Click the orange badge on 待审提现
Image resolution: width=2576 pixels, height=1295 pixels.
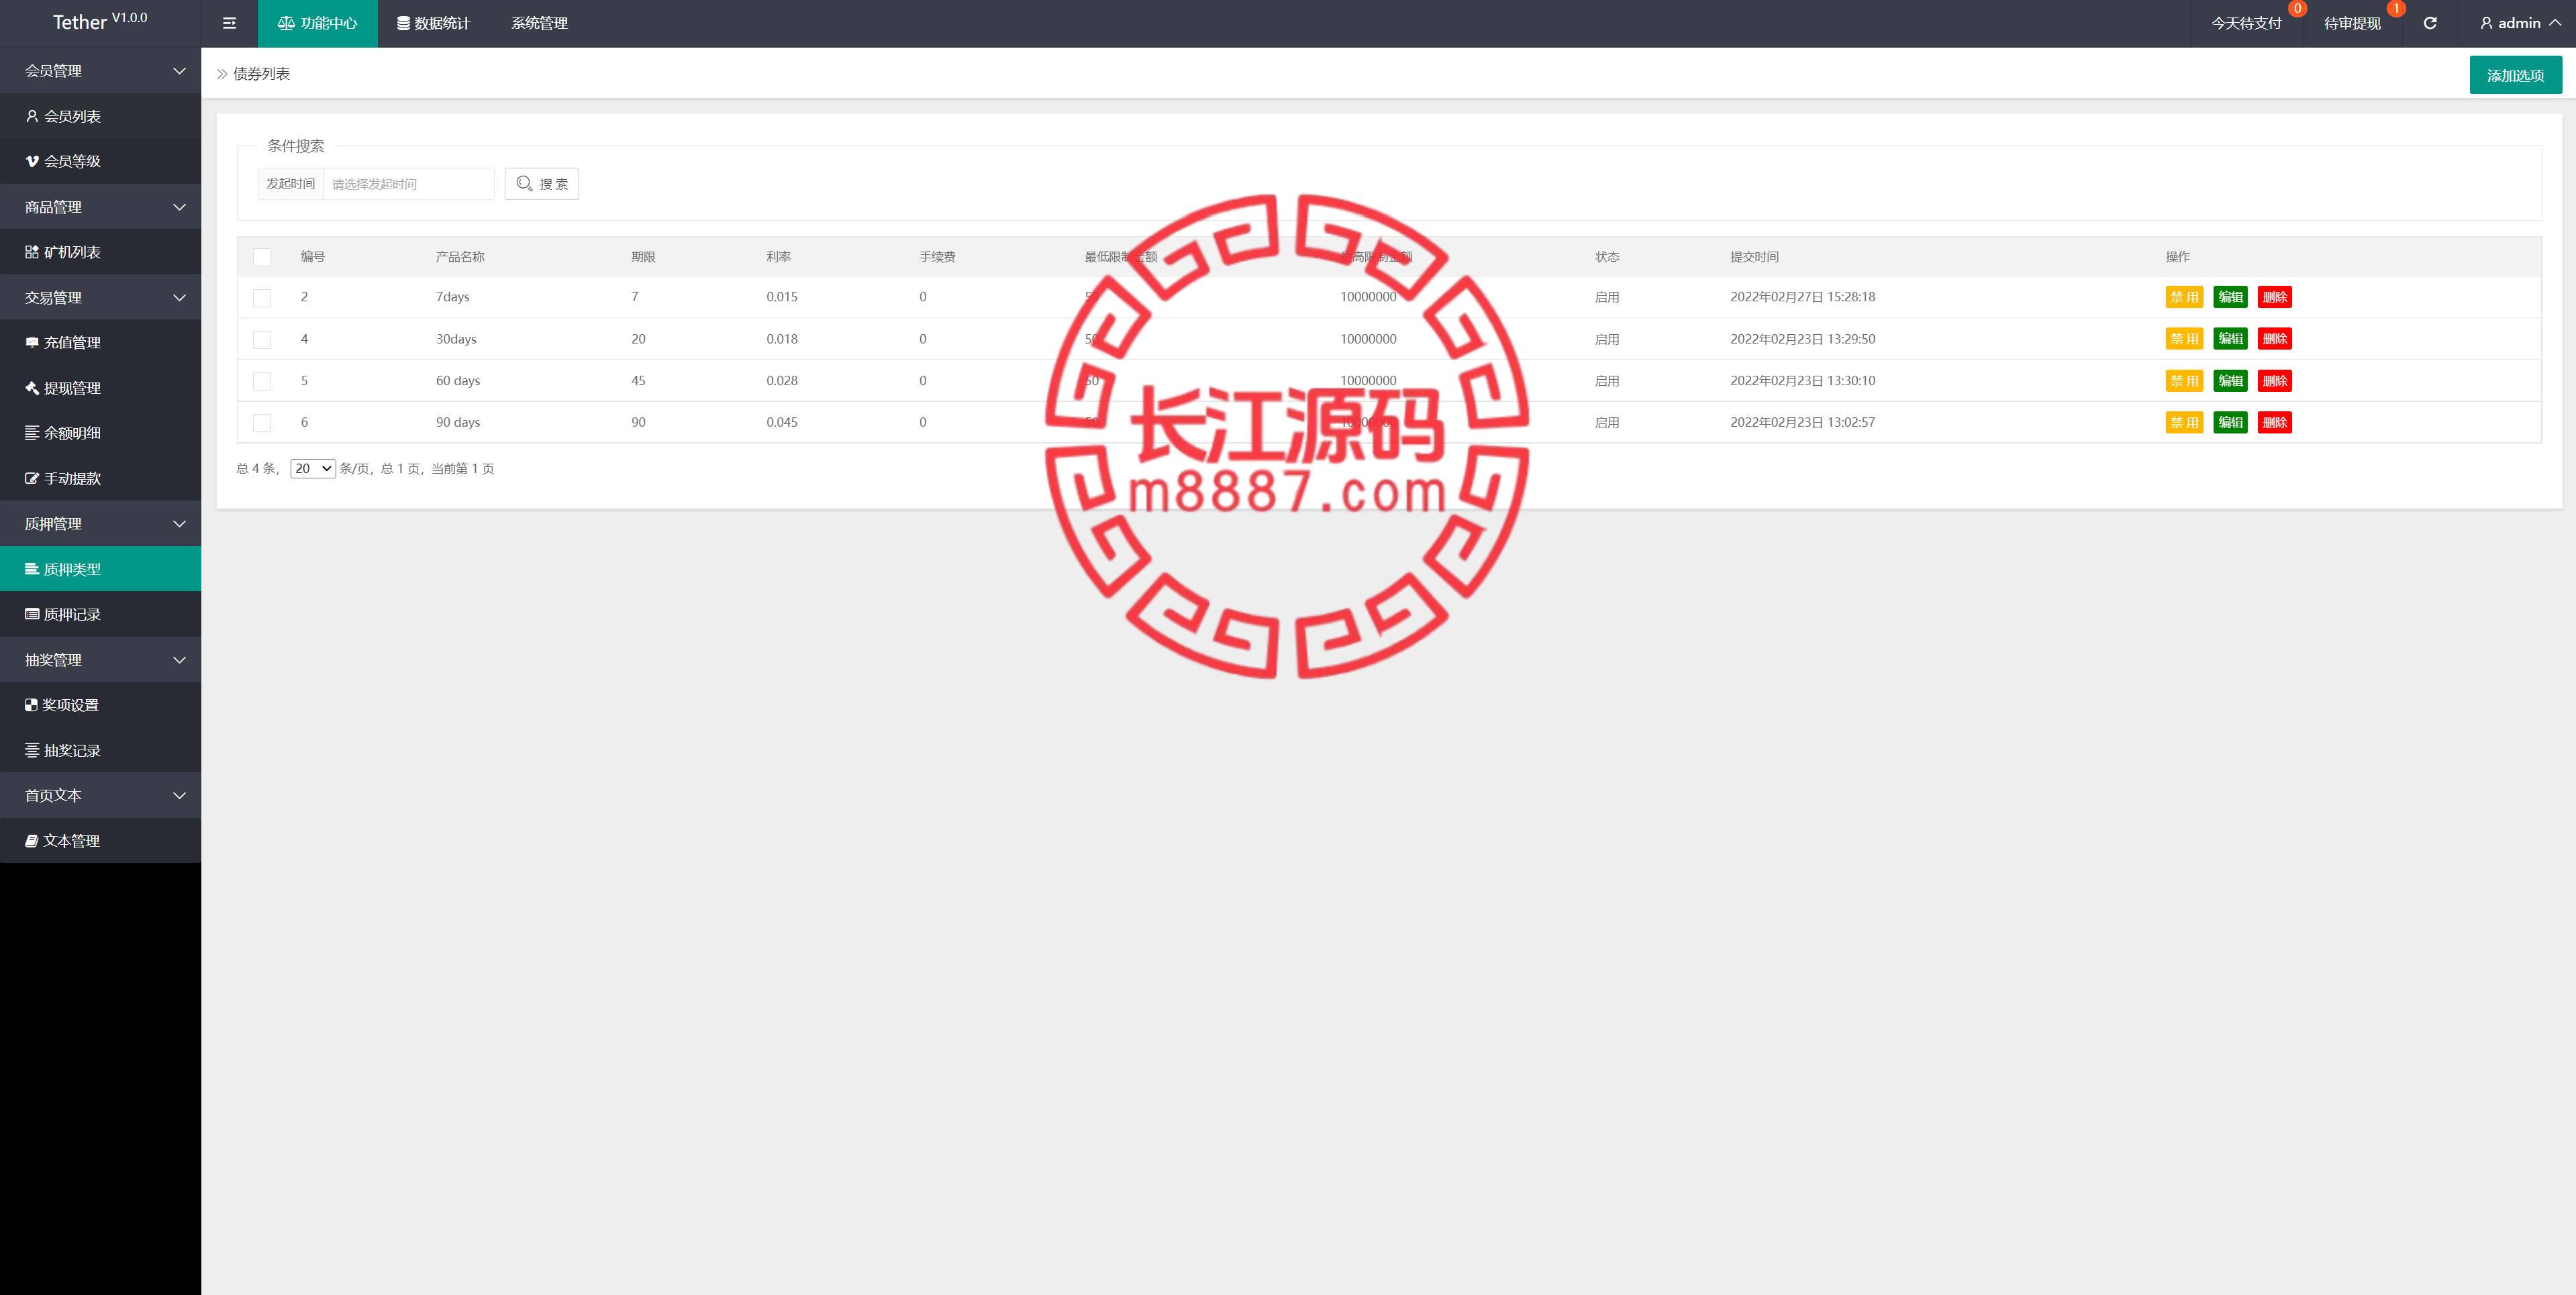pyautogui.click(x=2396, y=9)
